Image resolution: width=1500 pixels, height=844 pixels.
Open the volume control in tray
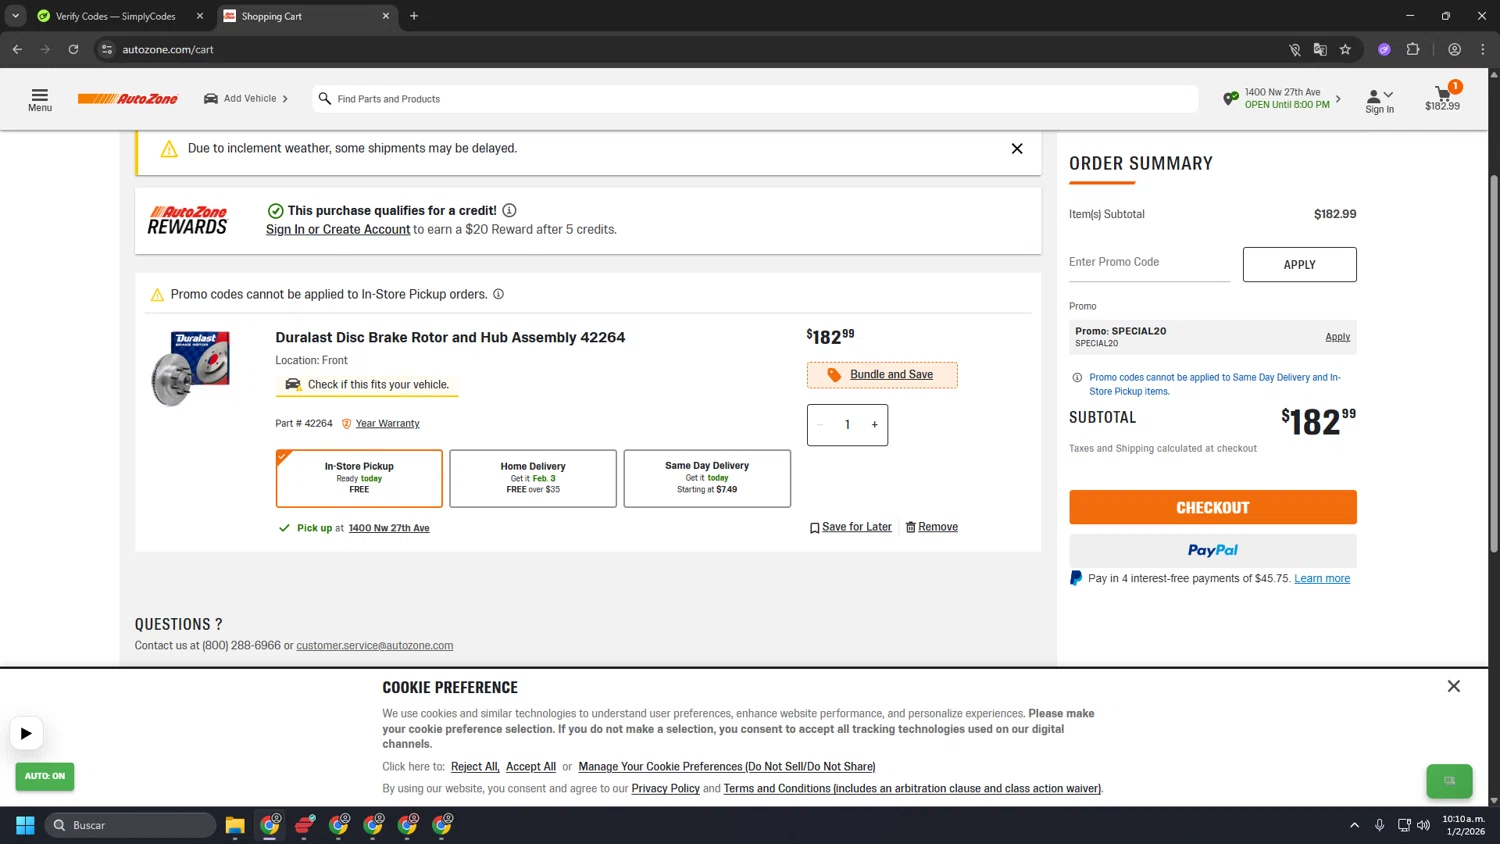tap(1423, 825)
